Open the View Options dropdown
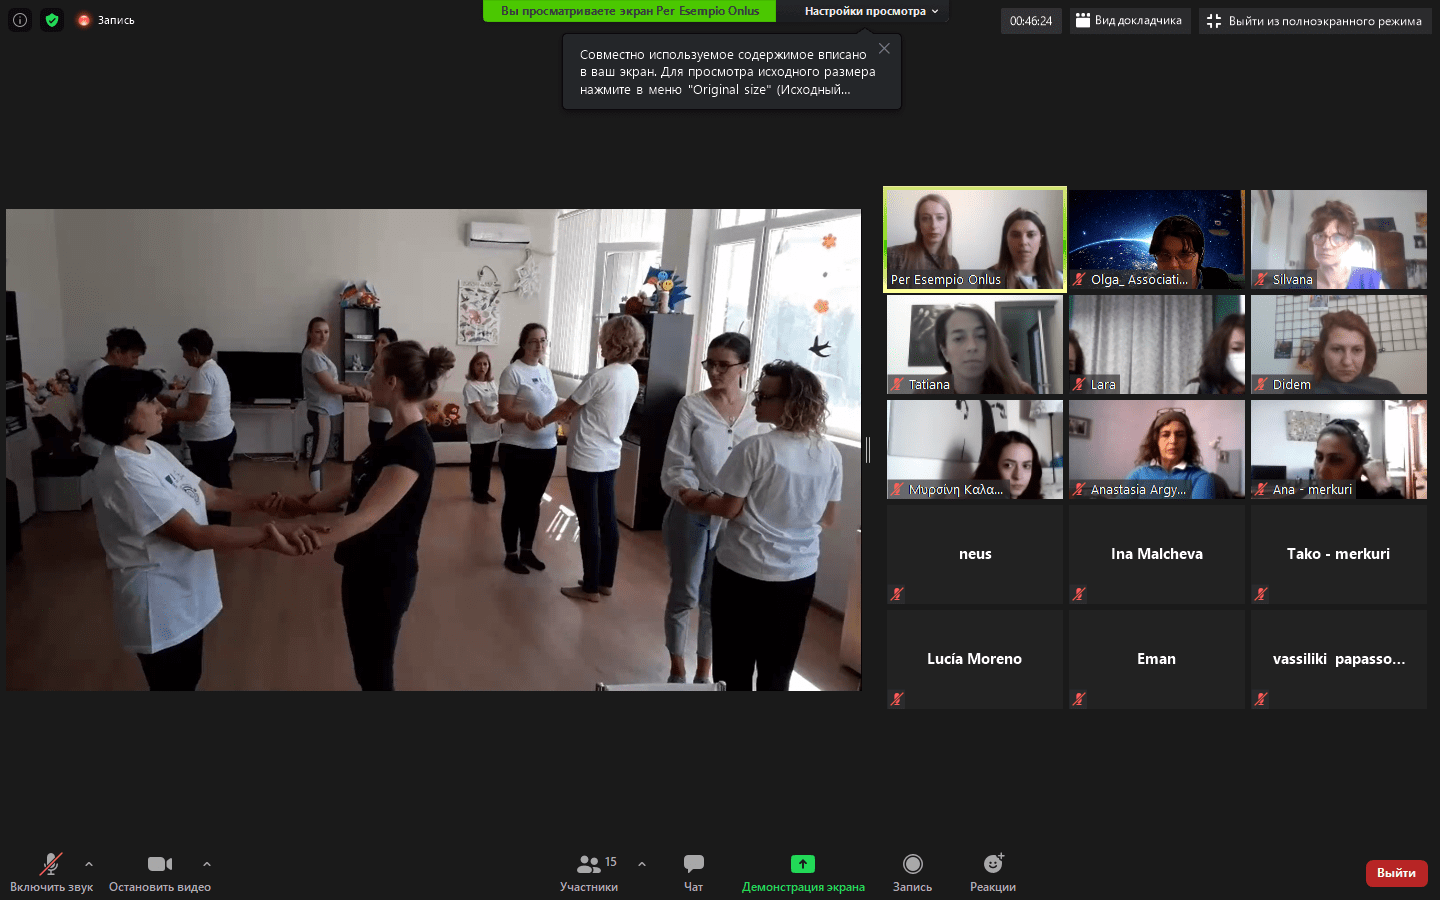Screen dimensions: 1440x900 tap(871, 11)
